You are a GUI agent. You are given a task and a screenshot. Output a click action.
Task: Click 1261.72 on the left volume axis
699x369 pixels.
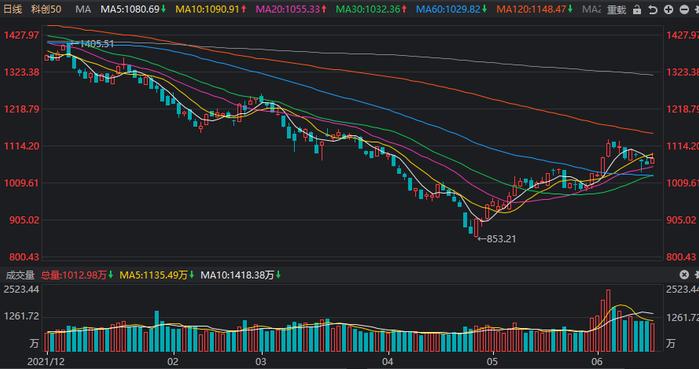[x=21, y=317]
